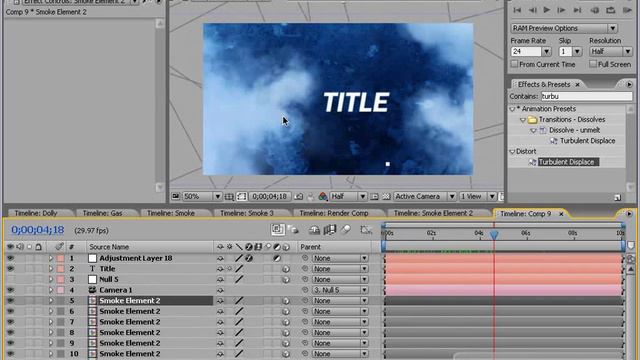Open Active Camera view dropdown
Viewport: 640px width, 360px height.
pos(424,197)
